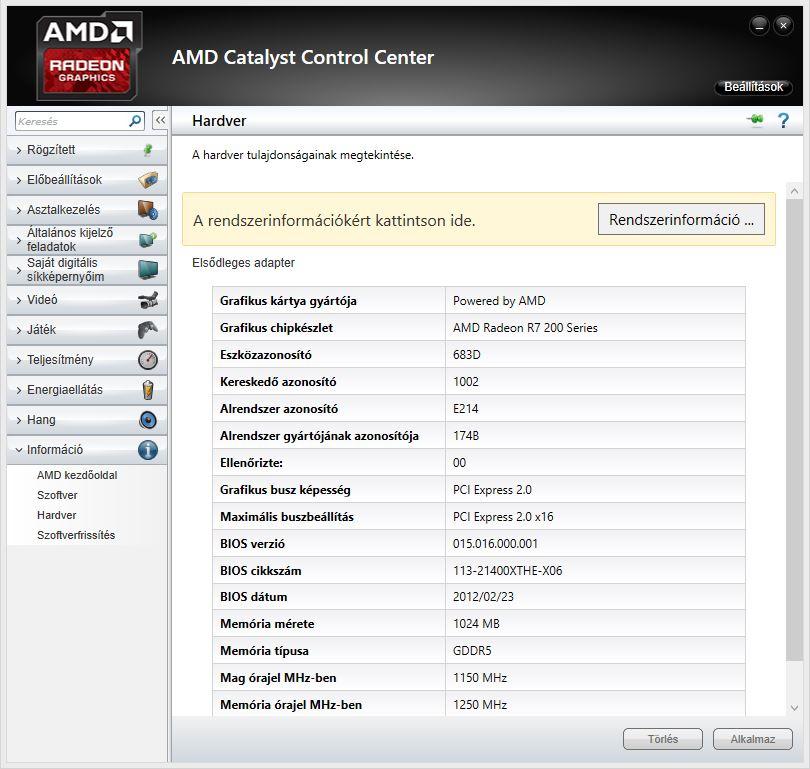Viewport: 810px width, 769px height.
Task: Expand the Energiaellátás section
Action: point(87,389)
